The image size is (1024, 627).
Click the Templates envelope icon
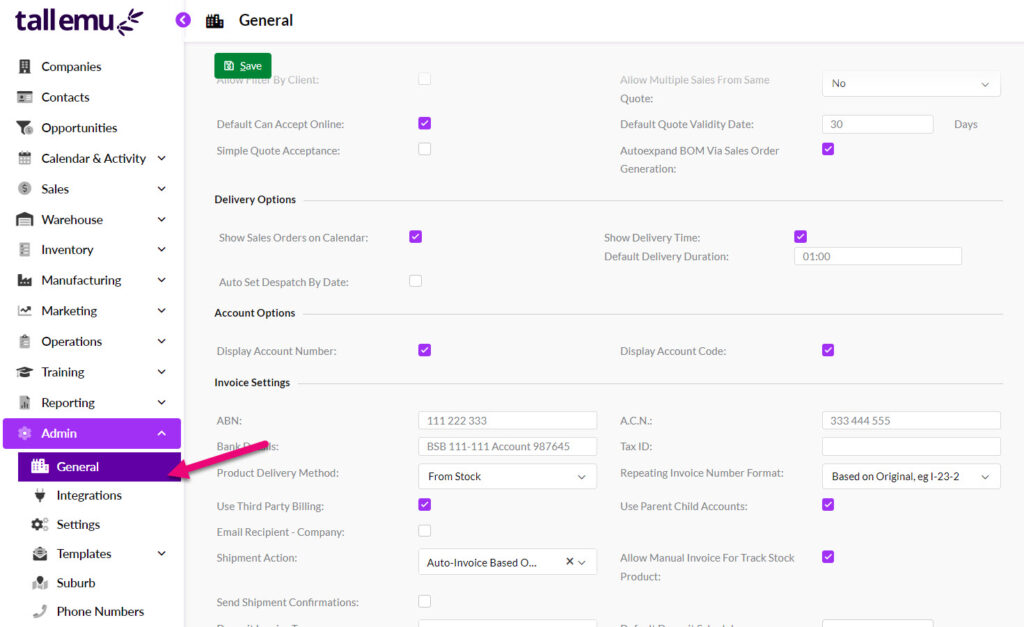(x=40, y=554)
